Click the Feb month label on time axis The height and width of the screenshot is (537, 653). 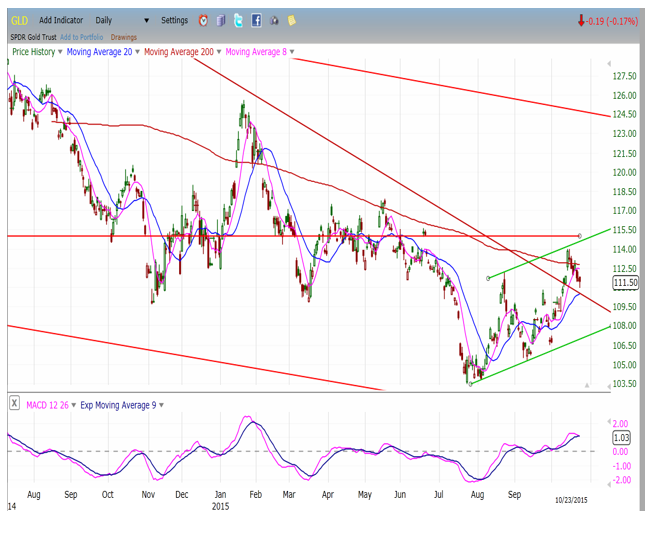point(255,495)
